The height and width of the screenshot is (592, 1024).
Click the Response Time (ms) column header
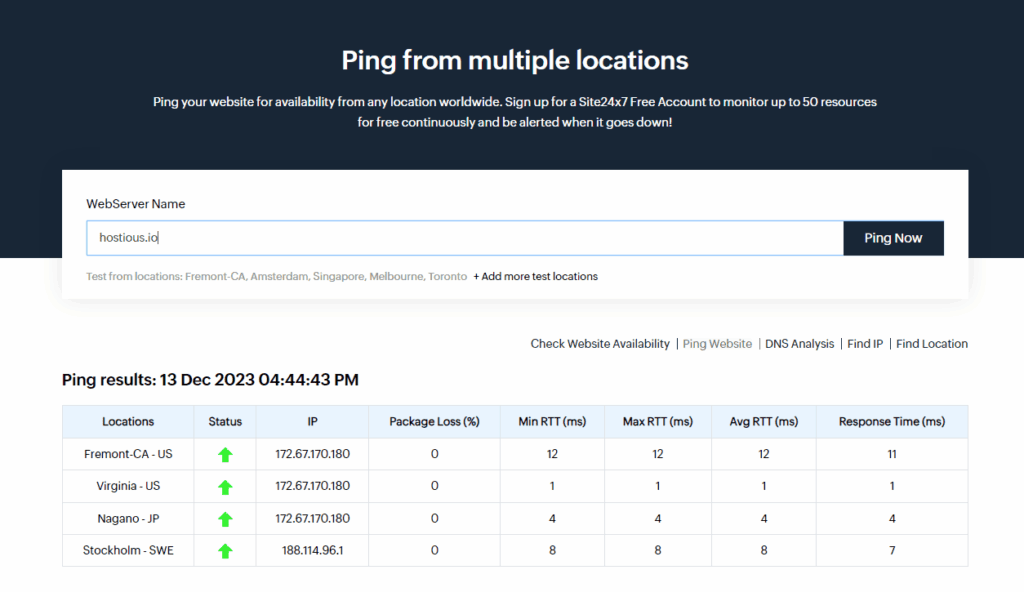tap(891, 422)
